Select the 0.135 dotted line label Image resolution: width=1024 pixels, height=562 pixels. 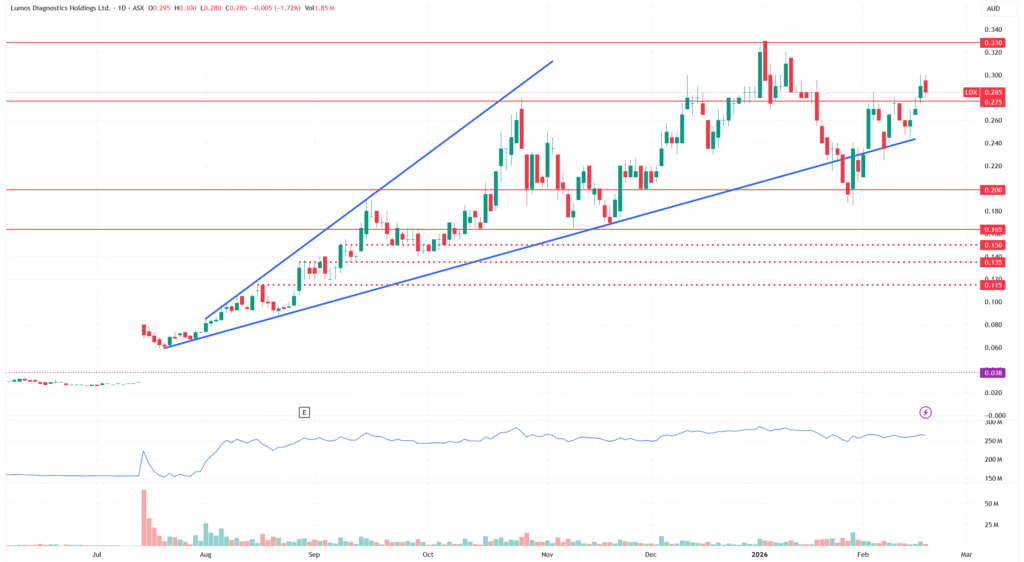click(x=993, y=262)
